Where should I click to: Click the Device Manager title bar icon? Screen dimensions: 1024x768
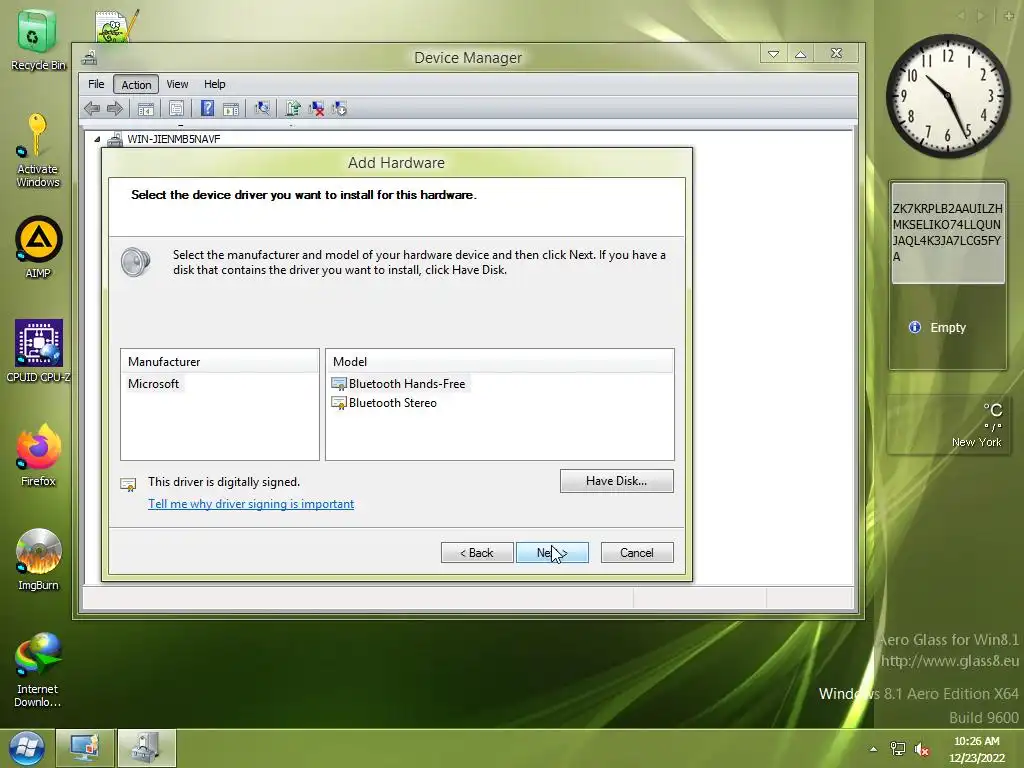pyautogui.click(x=89, y=58)
